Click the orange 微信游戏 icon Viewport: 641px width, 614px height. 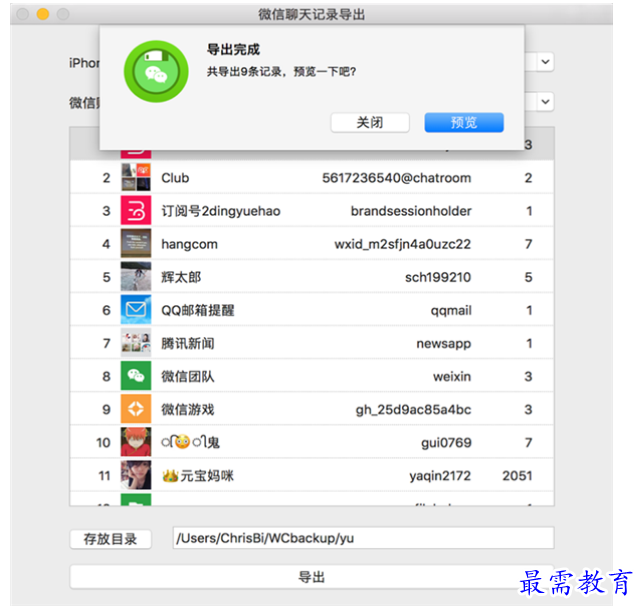coord(136,409)
